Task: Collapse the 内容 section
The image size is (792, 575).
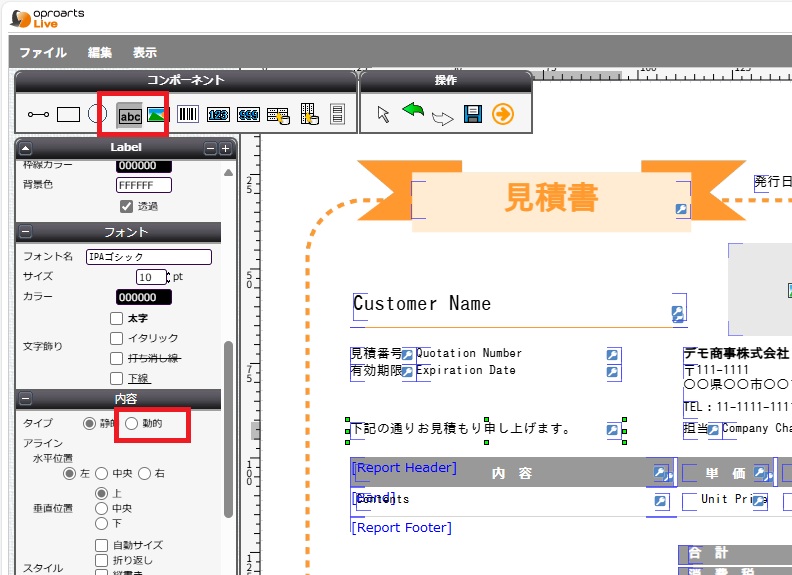Action: (25, 399)
